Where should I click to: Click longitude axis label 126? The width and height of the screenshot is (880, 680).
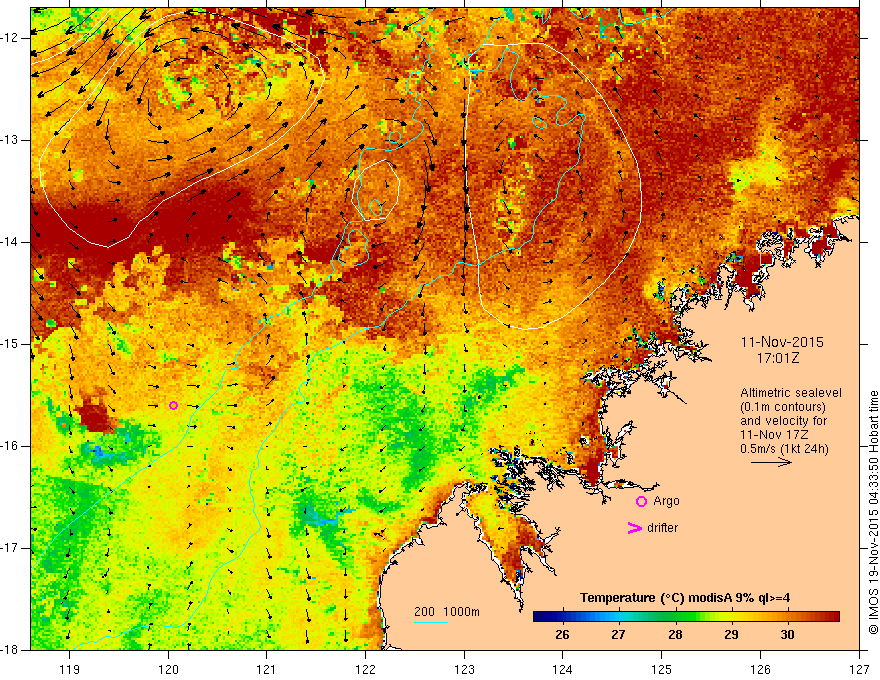[760, 669]
